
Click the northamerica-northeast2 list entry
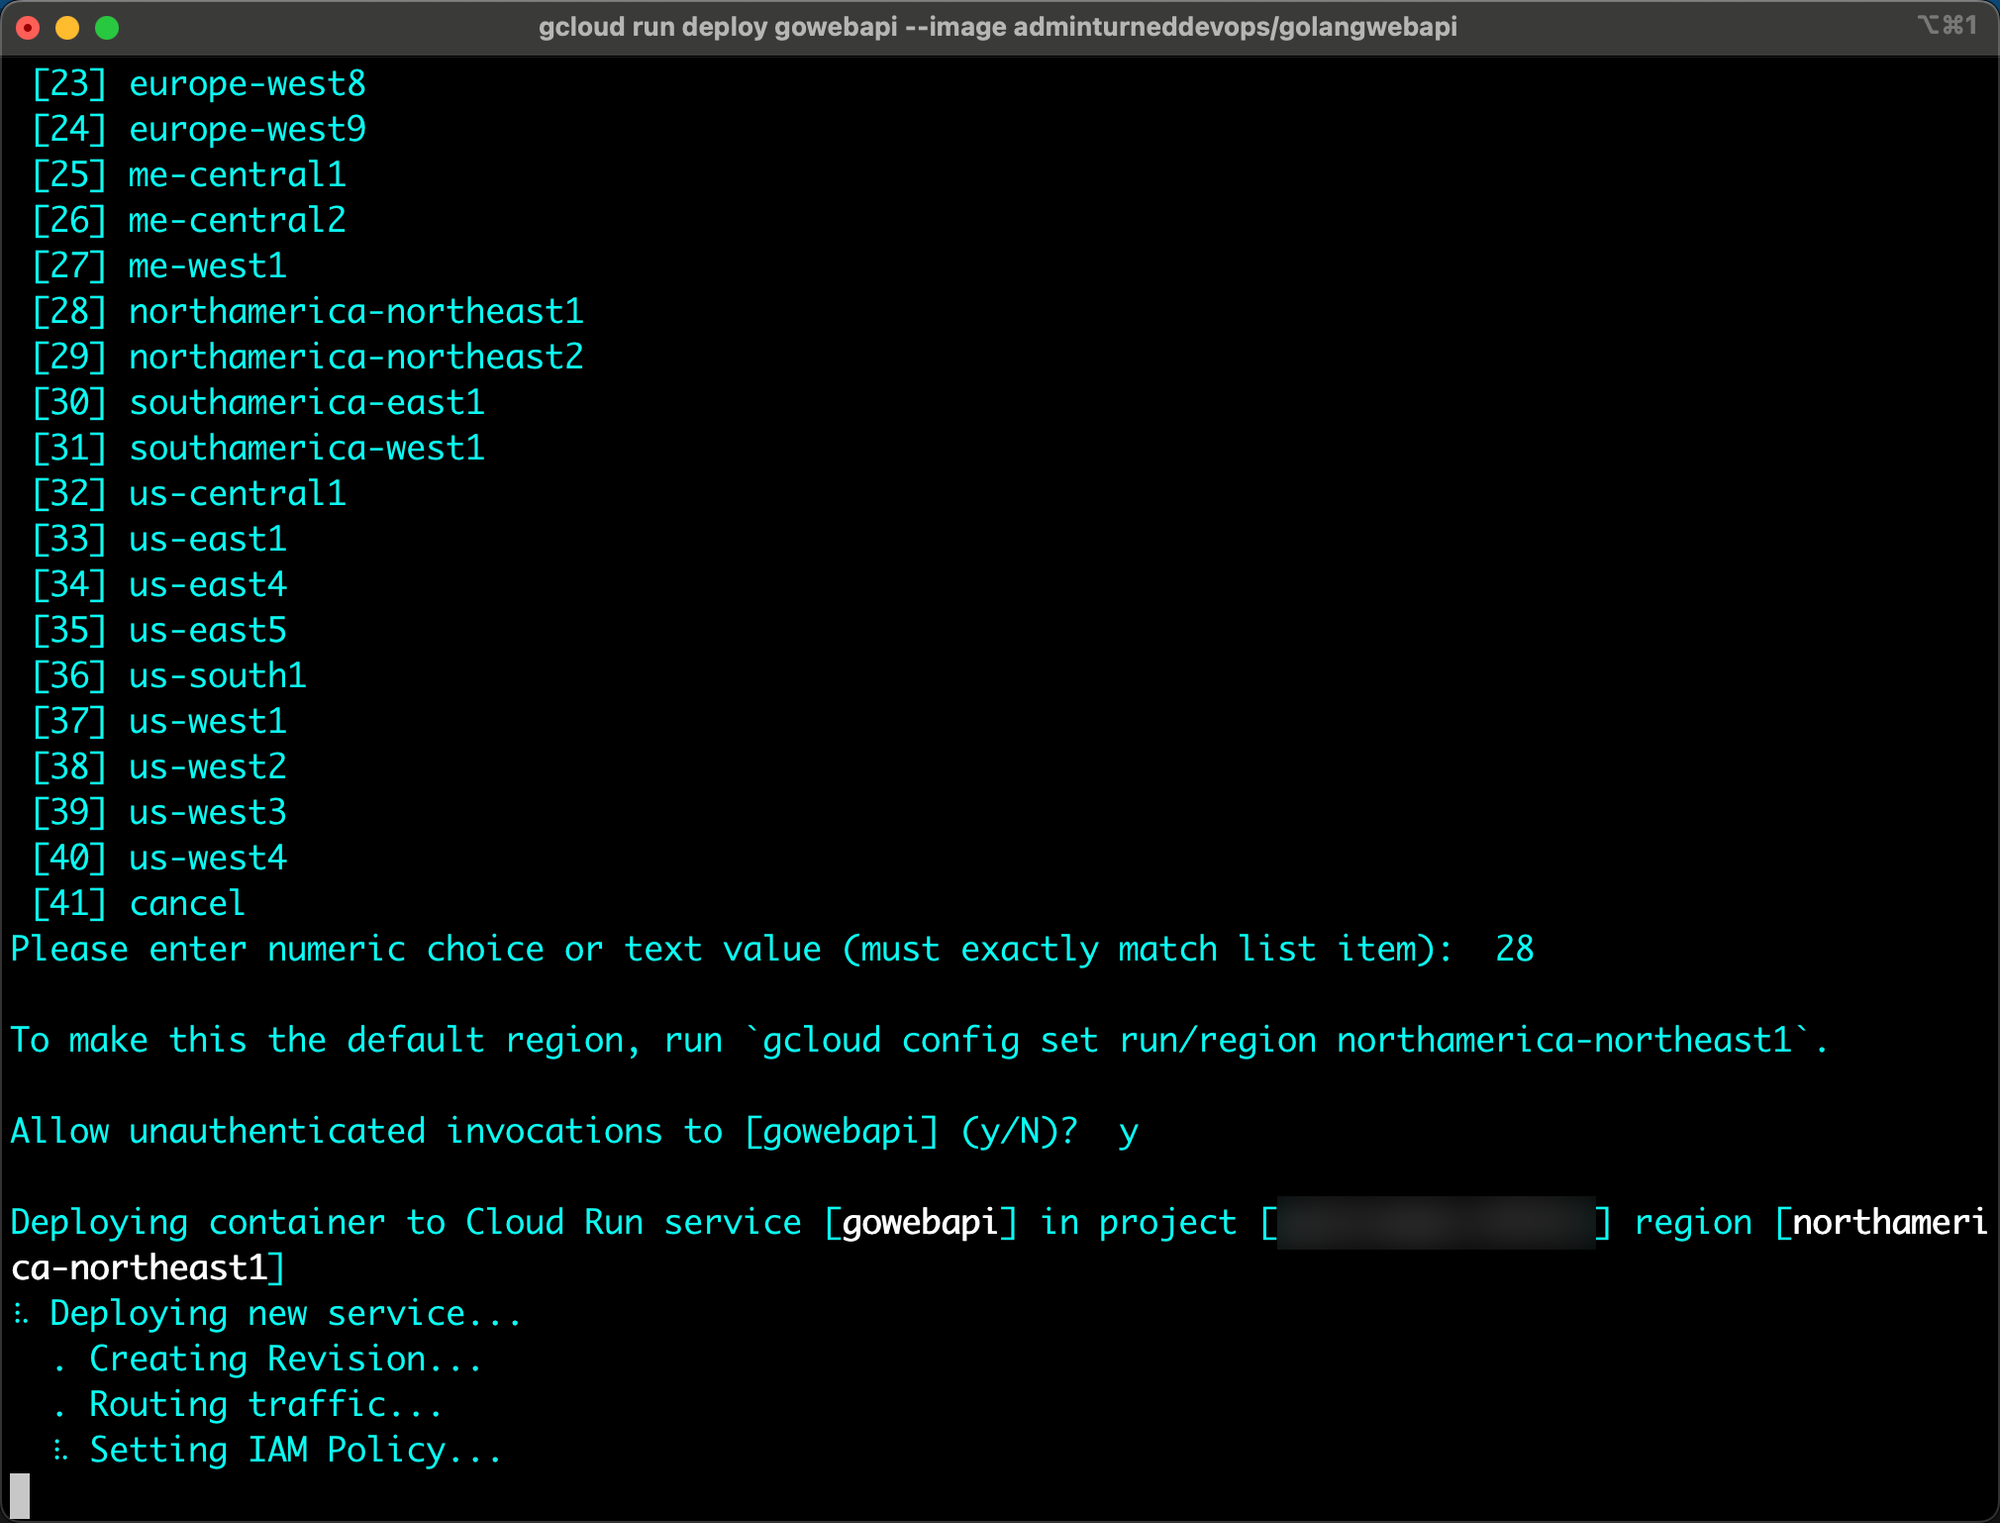pos(355,357)
